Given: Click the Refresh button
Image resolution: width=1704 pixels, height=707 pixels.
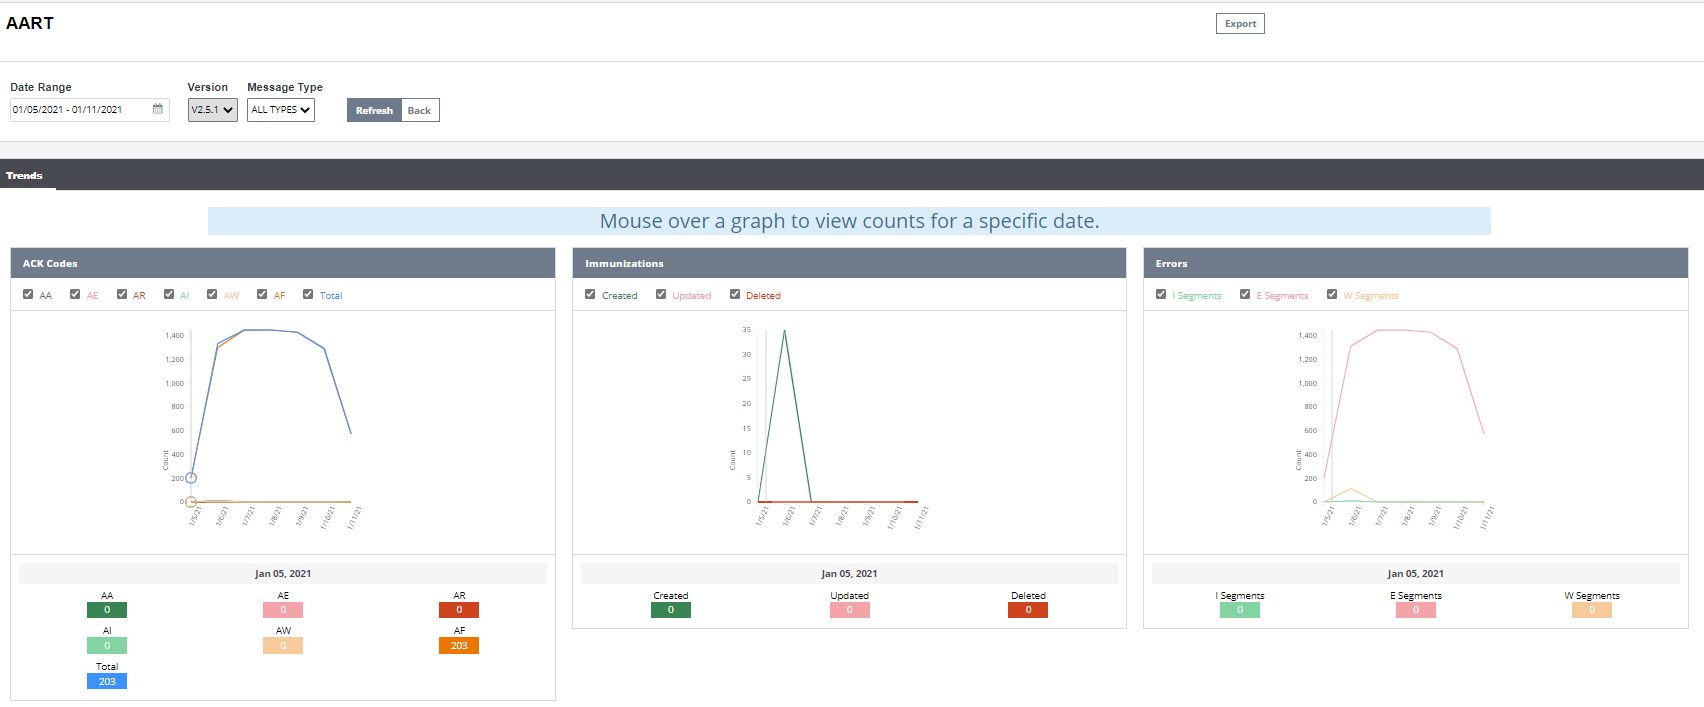Looking at the screenshot, I should click(374, 110).
